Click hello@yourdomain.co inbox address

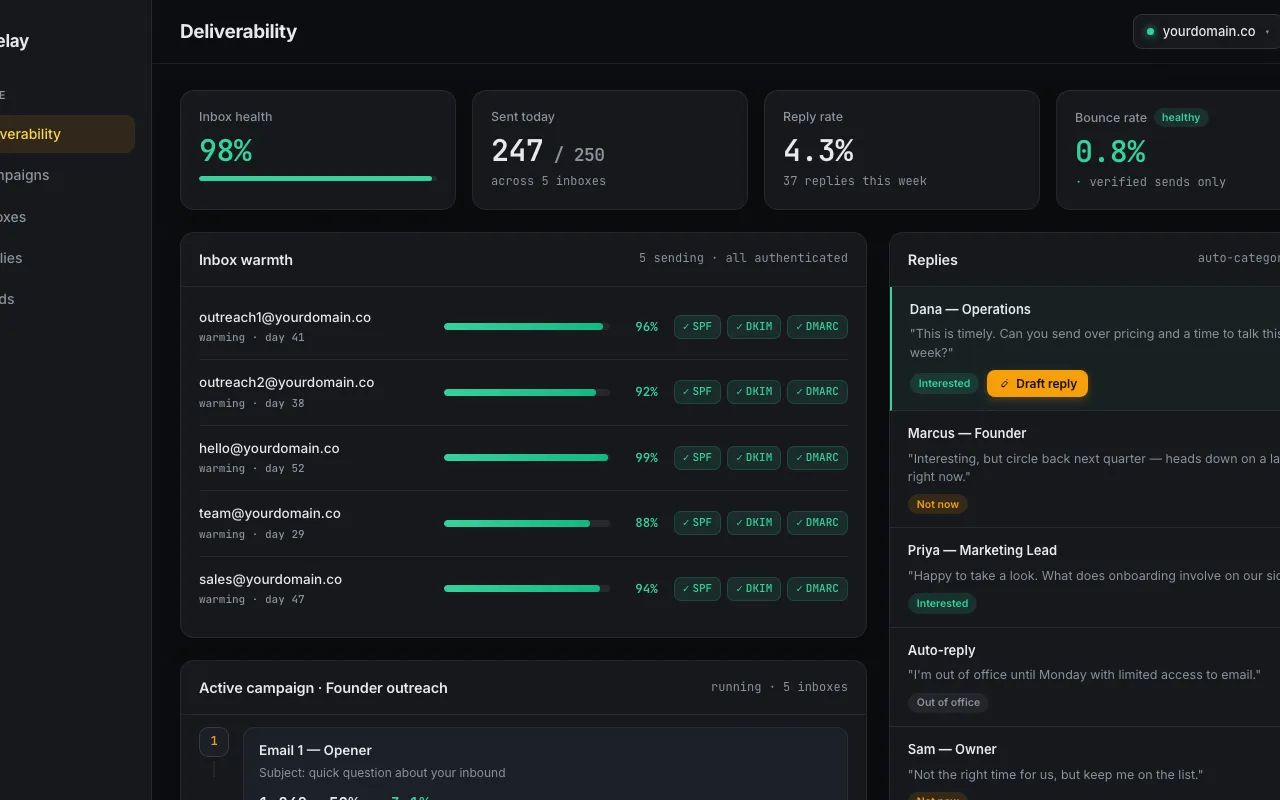pos(269,448)
